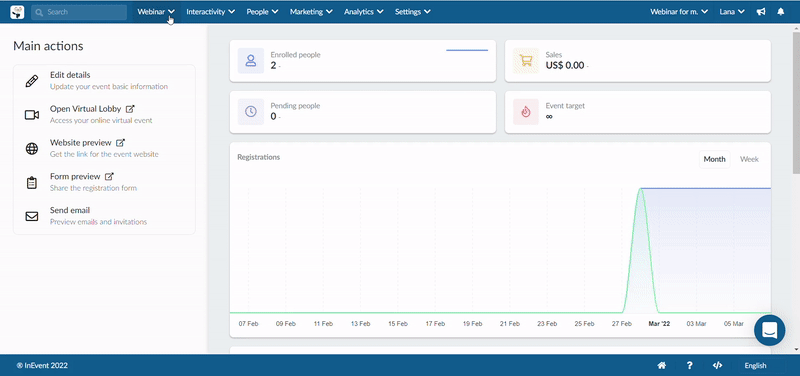The height and width of the screenshot is (376, 800).
Task: Click the Enrolled people card
Action: coord(363,61)
